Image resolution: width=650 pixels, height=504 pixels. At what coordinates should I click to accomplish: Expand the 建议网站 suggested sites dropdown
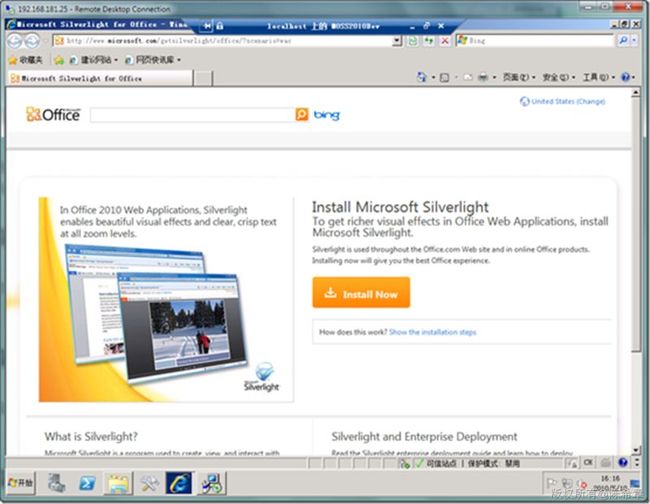(x=116, y=60)
